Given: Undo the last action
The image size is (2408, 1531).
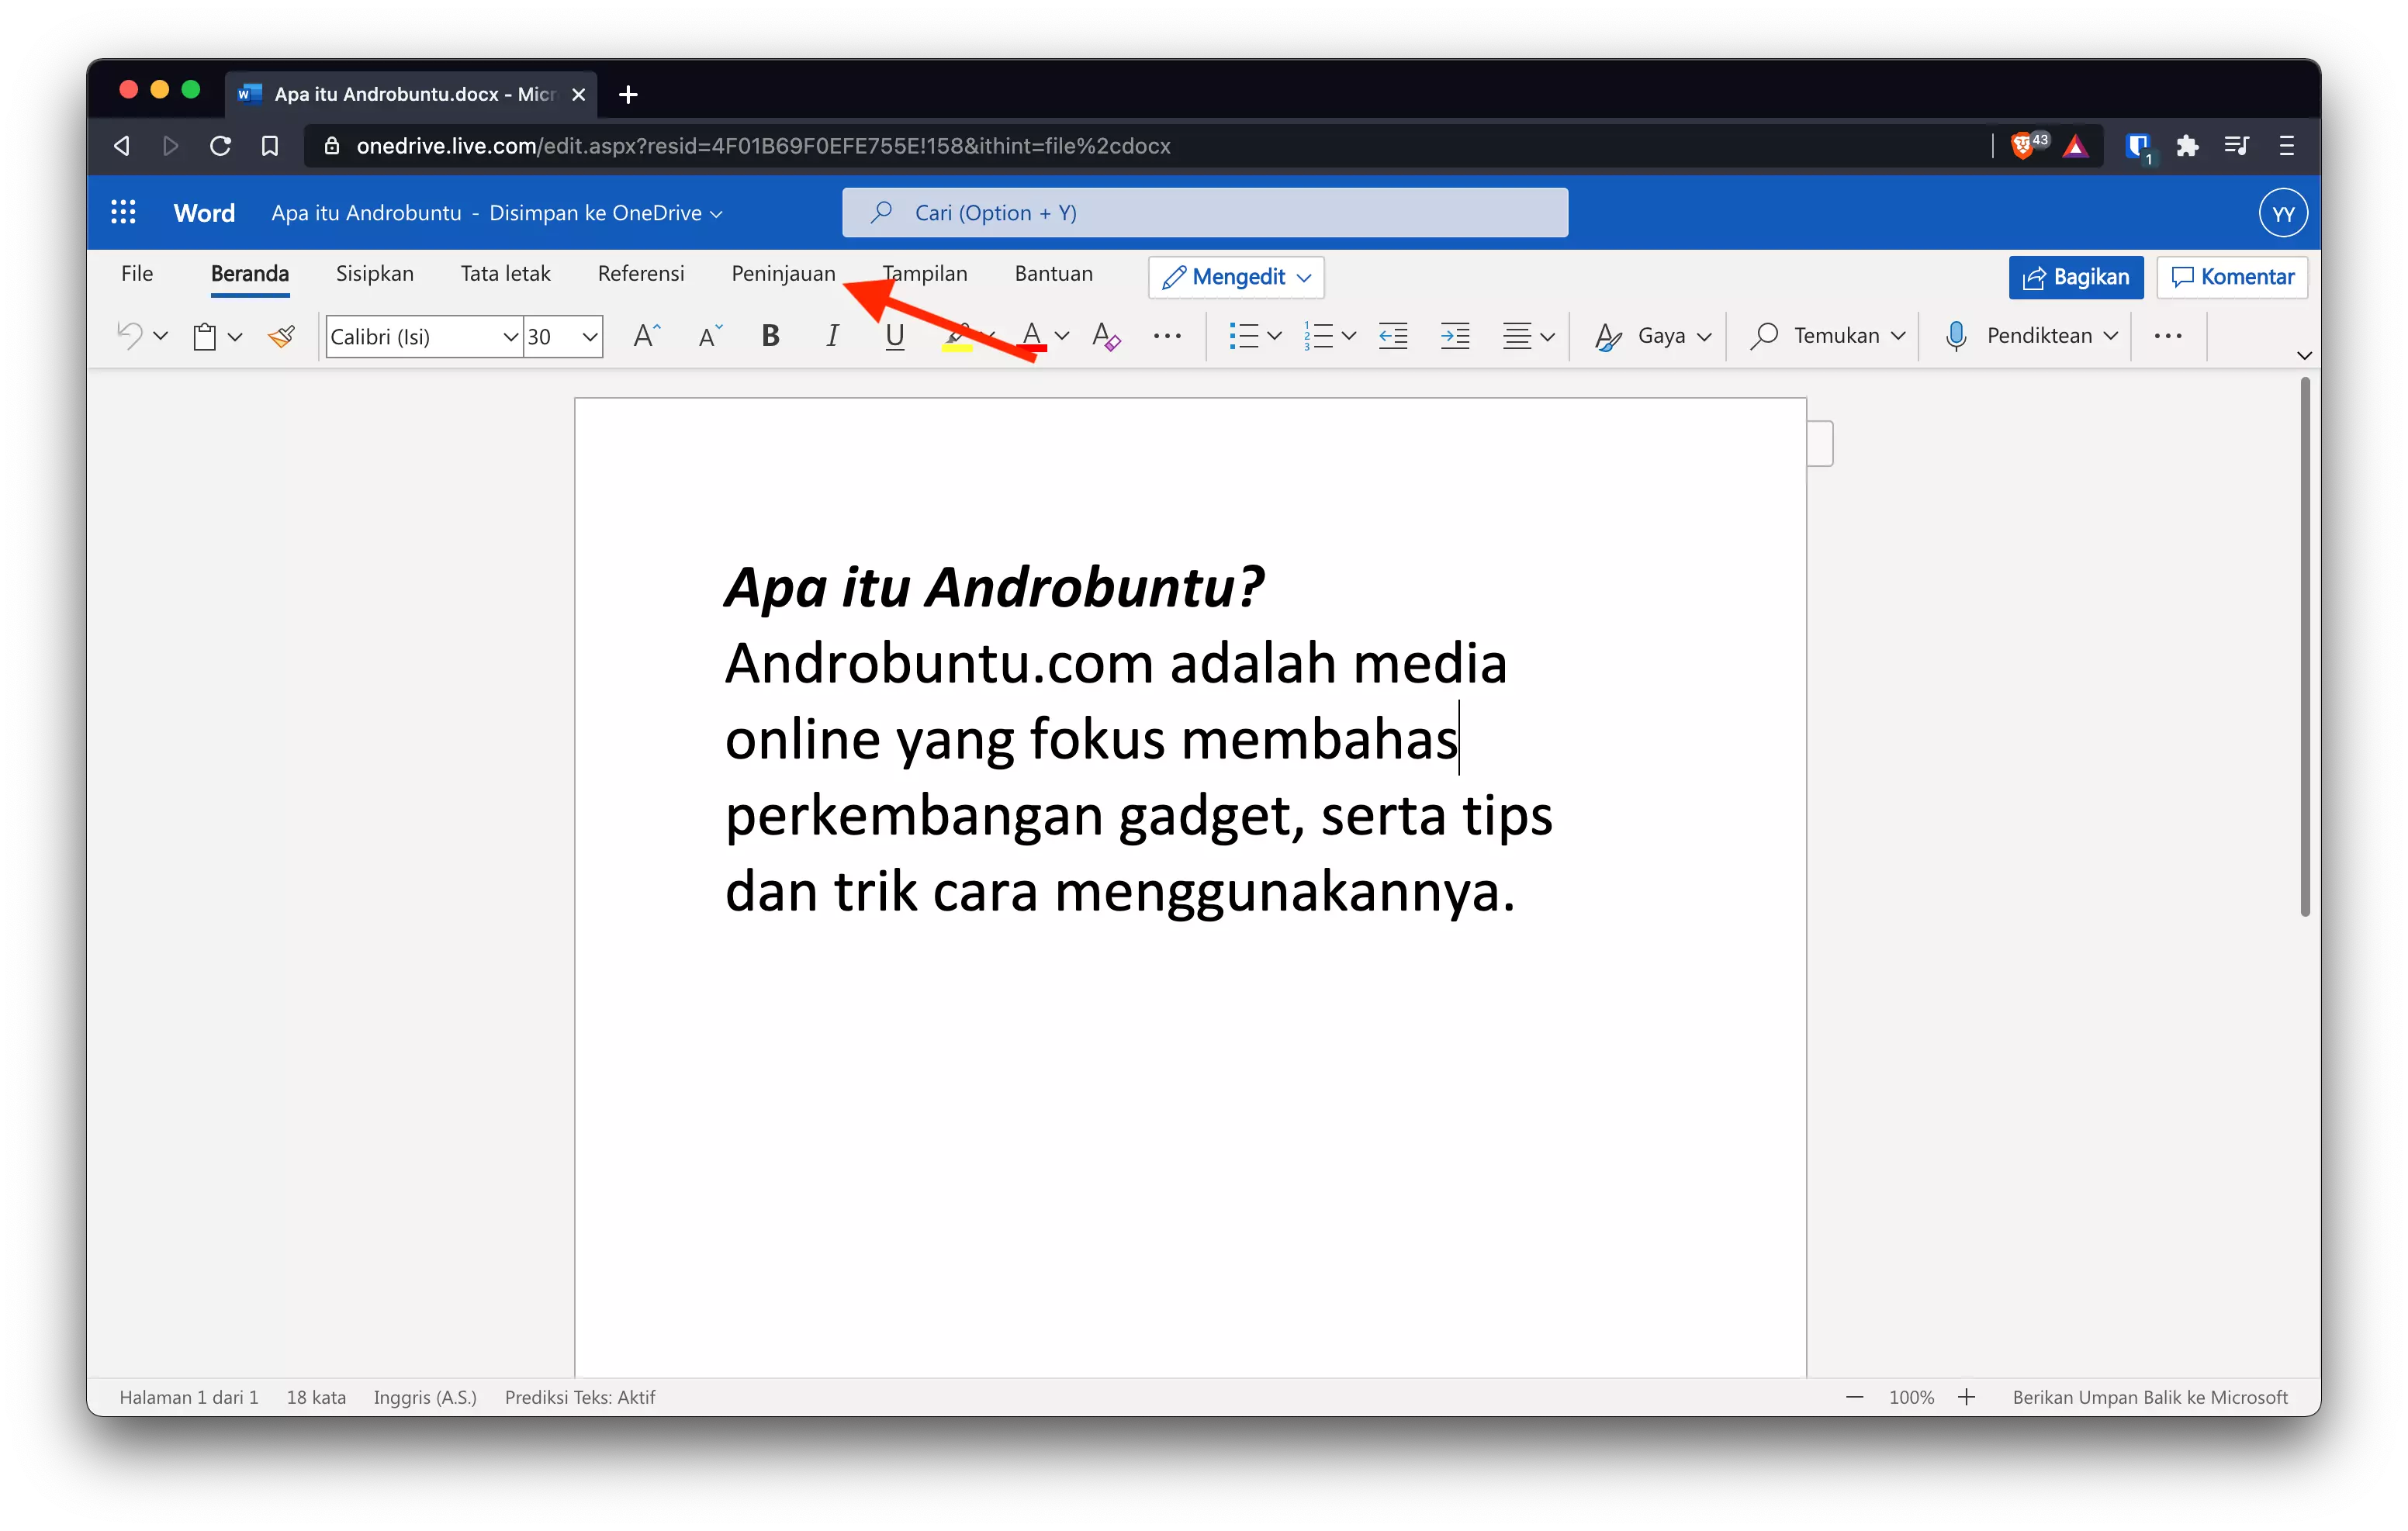Looking at the screenshot, I should [x=130, y=336].
